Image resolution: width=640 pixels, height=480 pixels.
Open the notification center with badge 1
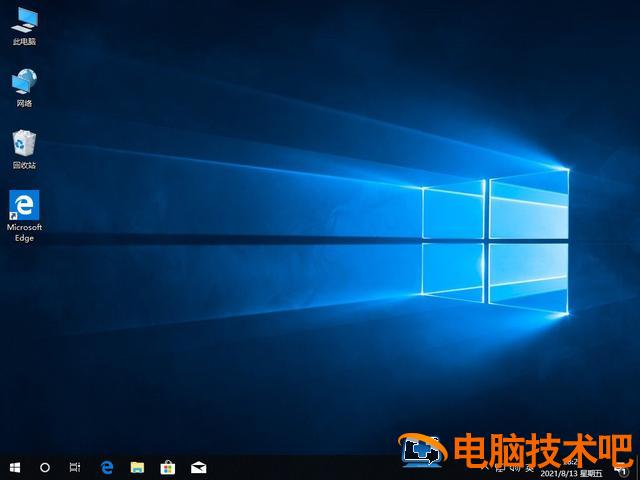[x=621, y=469]
